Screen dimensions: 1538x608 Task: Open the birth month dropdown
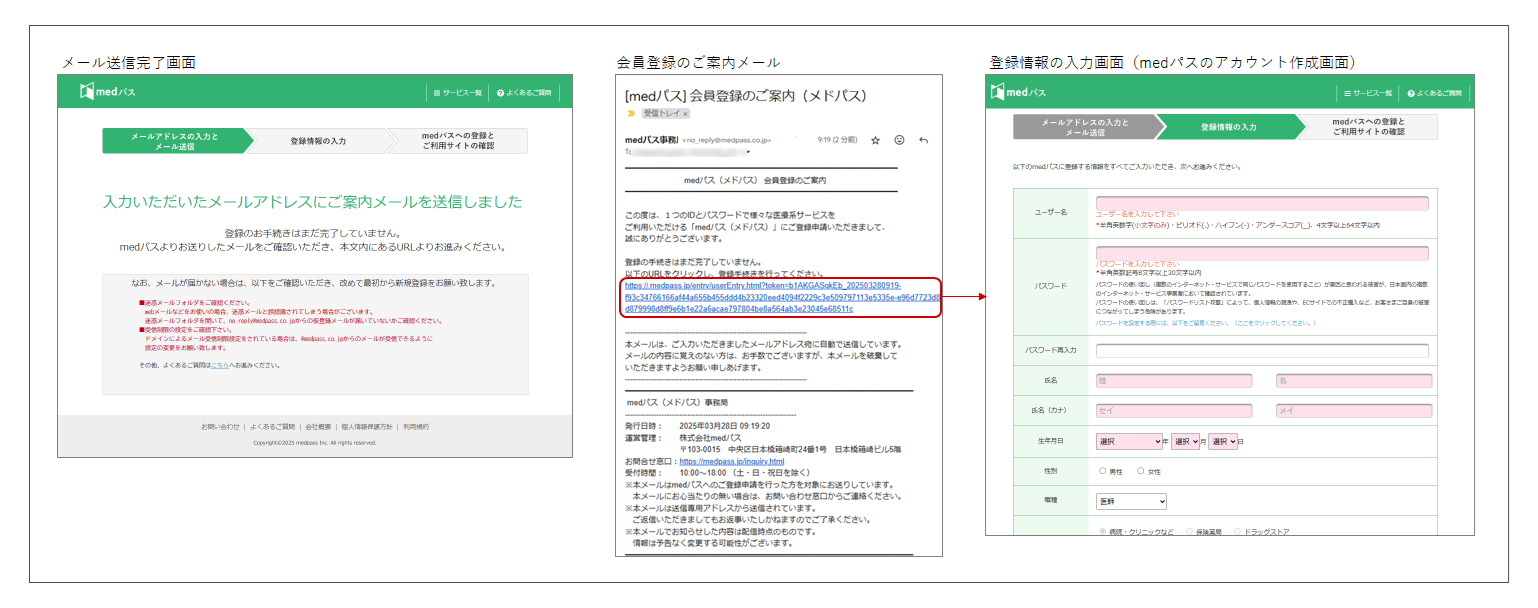tap(1186, 441)
